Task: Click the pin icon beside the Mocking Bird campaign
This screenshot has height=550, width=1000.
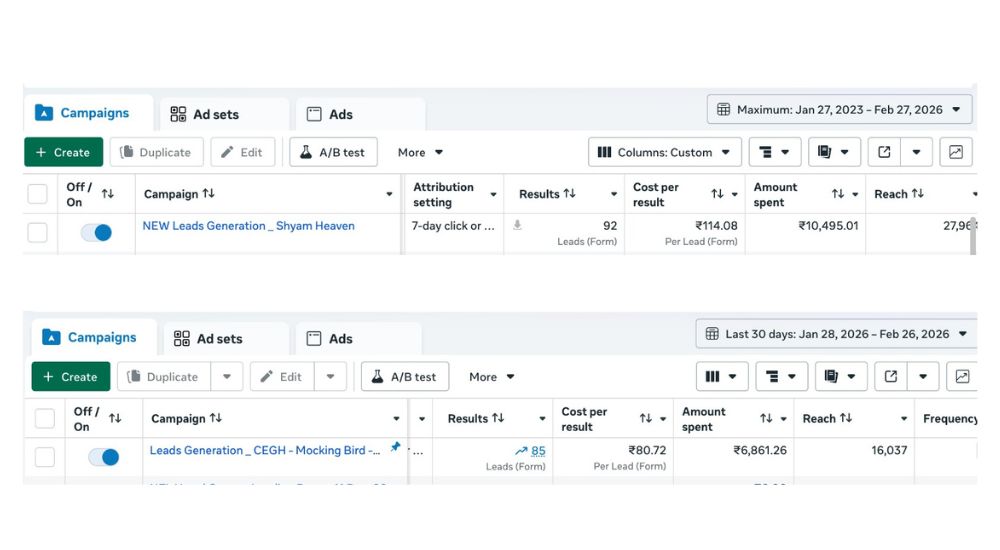Action: point(395,448)
